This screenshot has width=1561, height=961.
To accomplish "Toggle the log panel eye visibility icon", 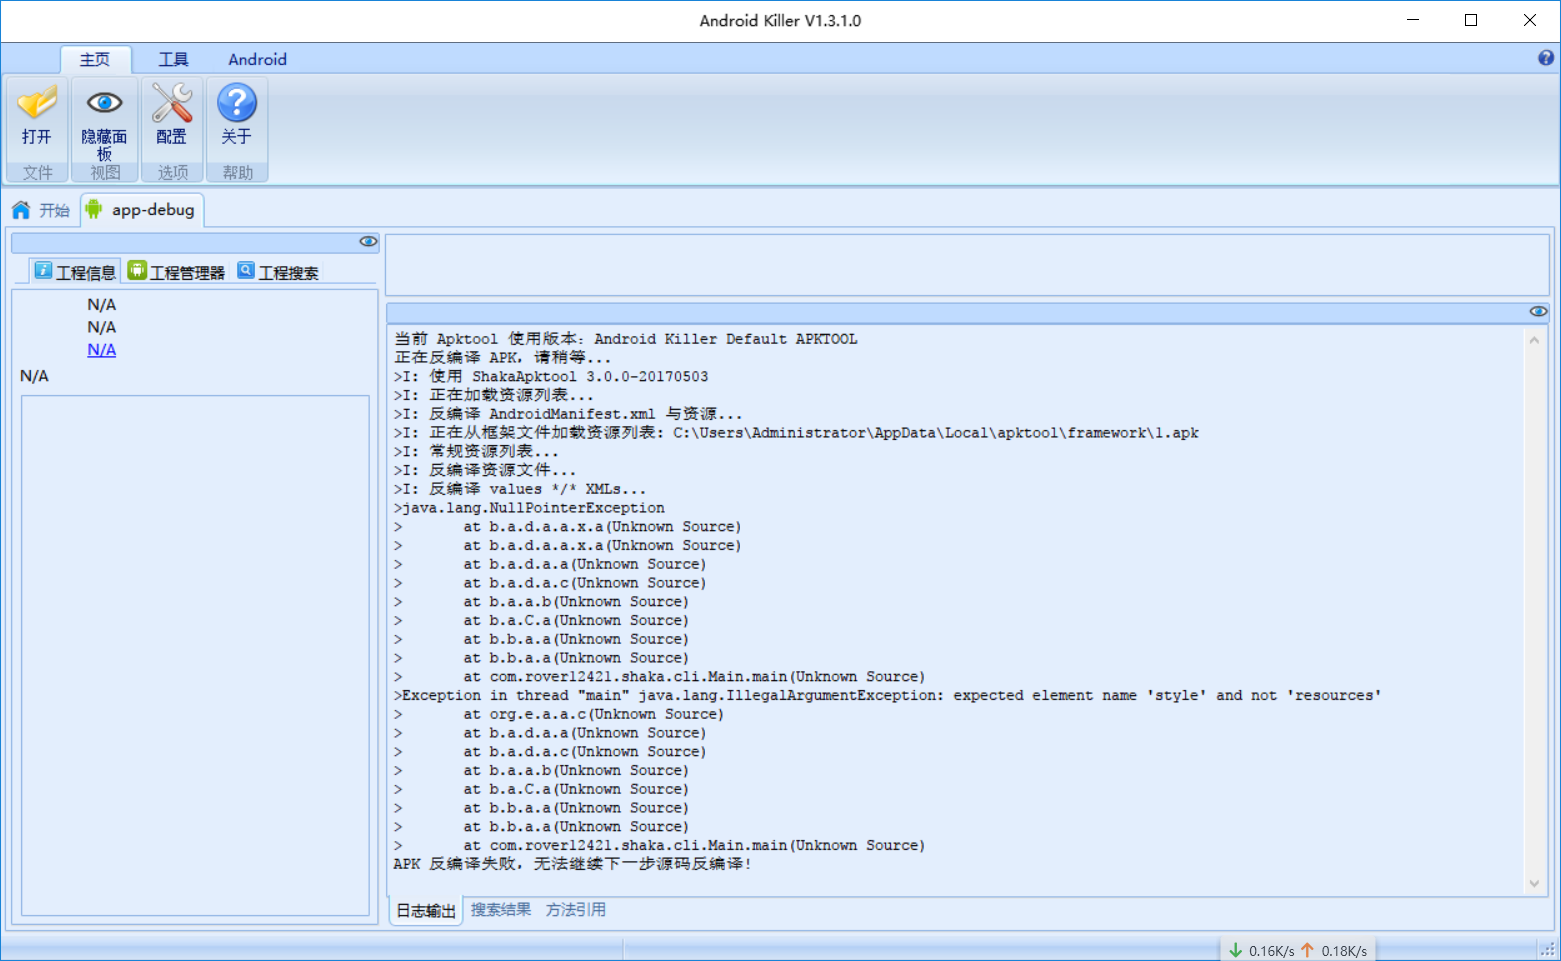I will pyautogui.click(x=1537, y=311).
